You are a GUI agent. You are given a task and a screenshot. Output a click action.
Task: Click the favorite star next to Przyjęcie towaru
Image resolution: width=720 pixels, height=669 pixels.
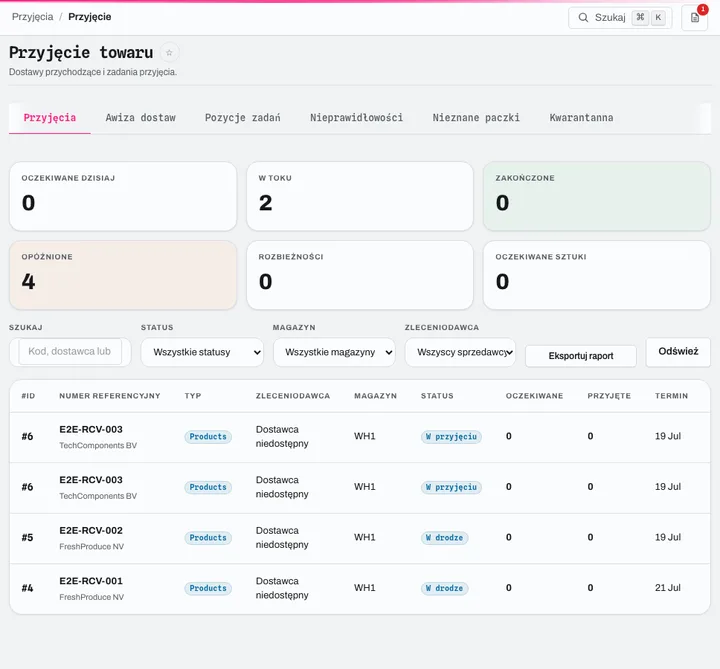(x=169, y=53)
